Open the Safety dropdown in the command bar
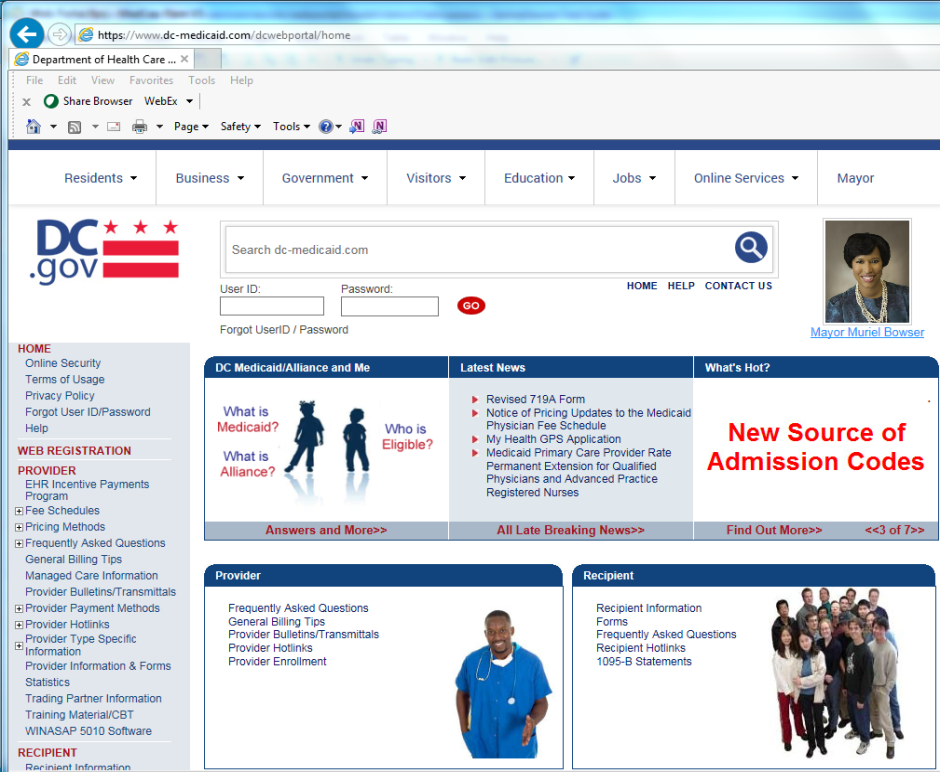940x772 pixels. [x=240, y=127]
